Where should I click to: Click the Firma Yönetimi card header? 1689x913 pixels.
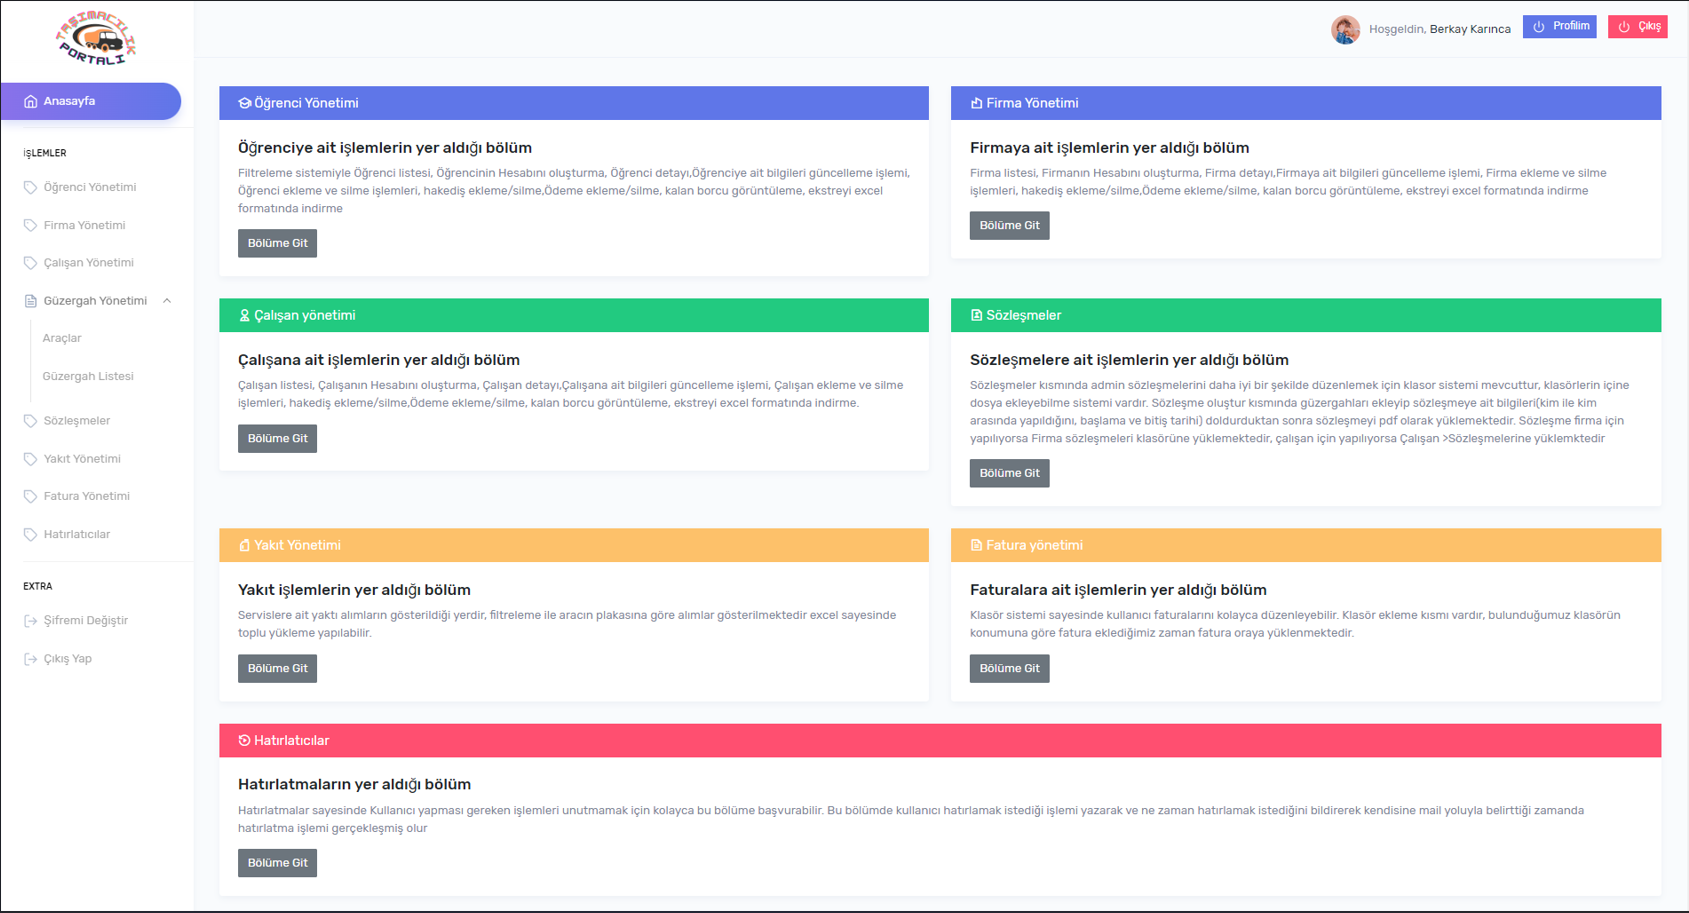pos(1305,103)
